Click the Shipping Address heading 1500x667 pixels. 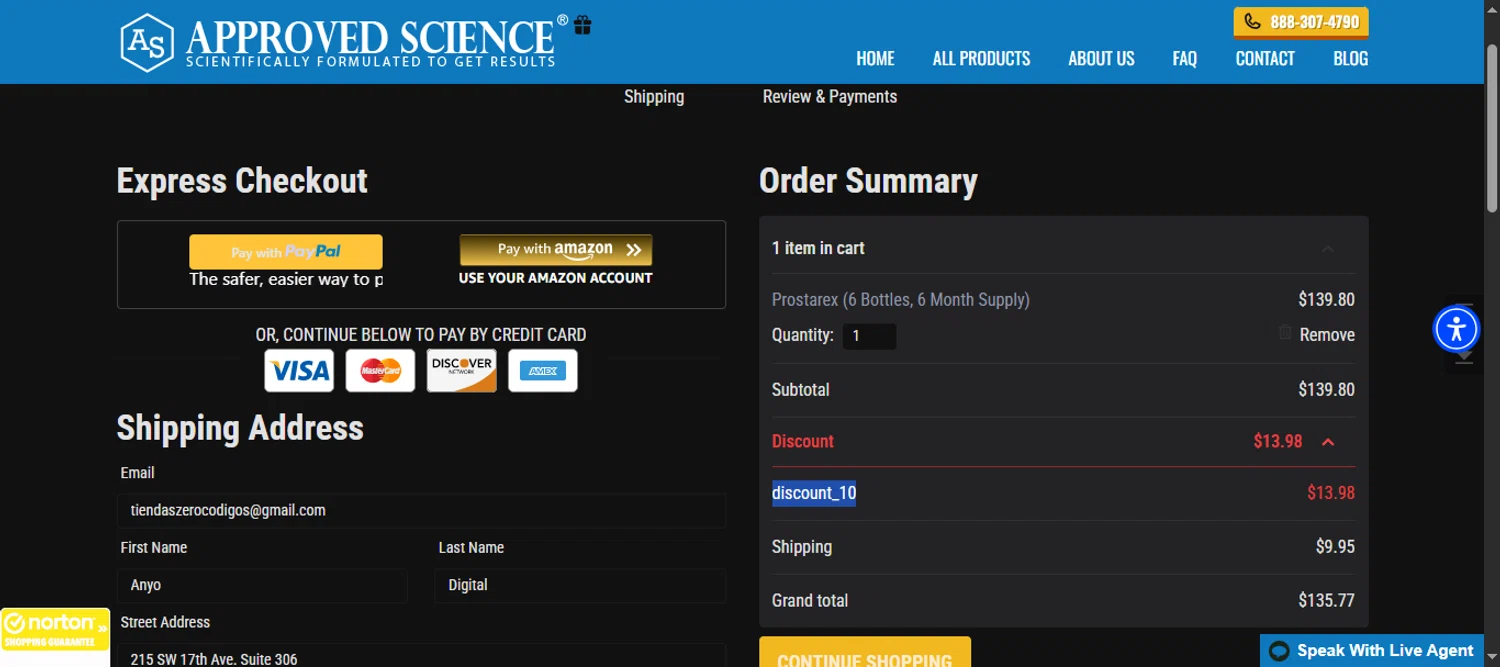[x=240, y=428]
